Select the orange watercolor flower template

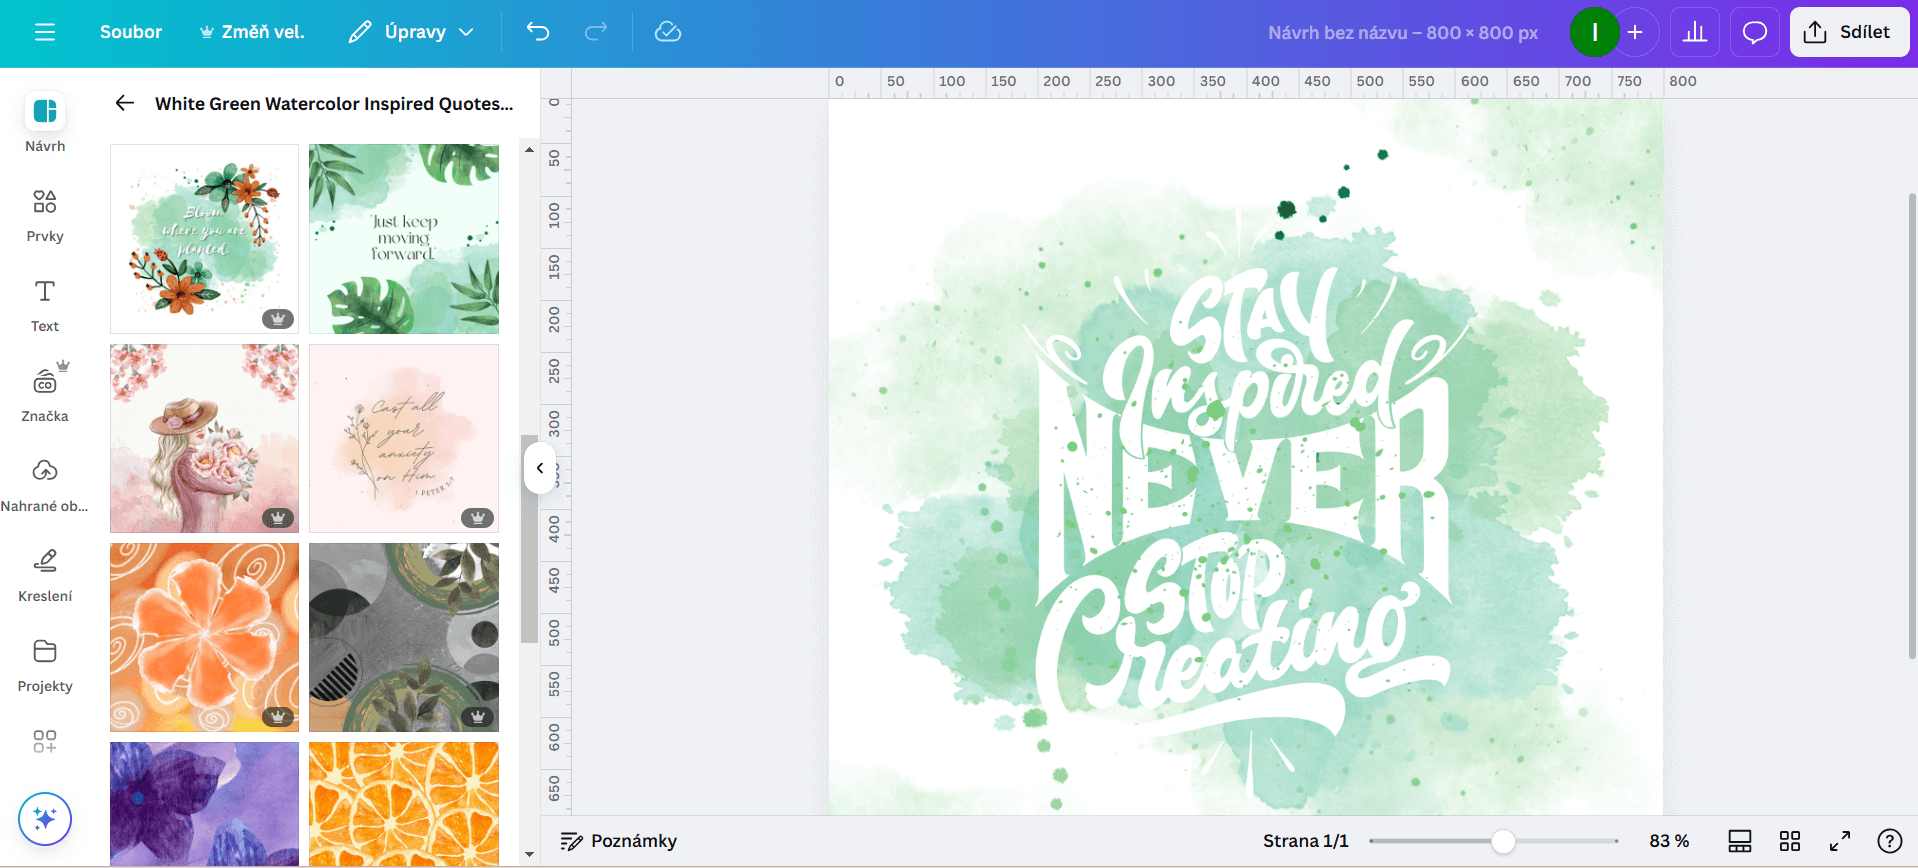point(204,637)
